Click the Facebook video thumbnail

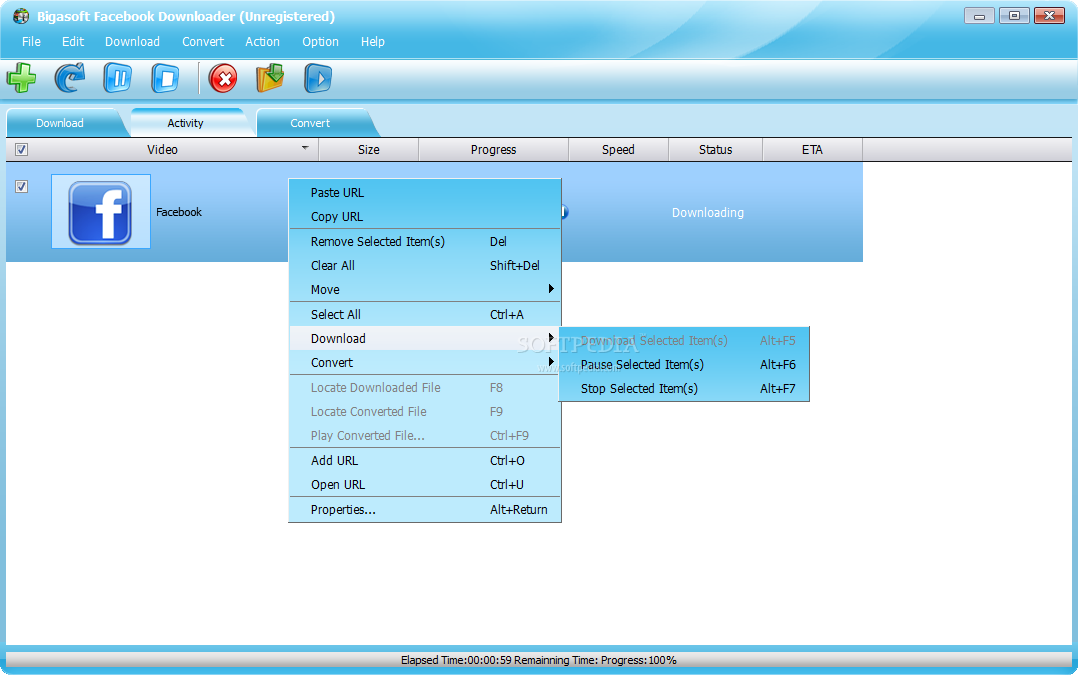pyautogui.click(x=100, y=212)
